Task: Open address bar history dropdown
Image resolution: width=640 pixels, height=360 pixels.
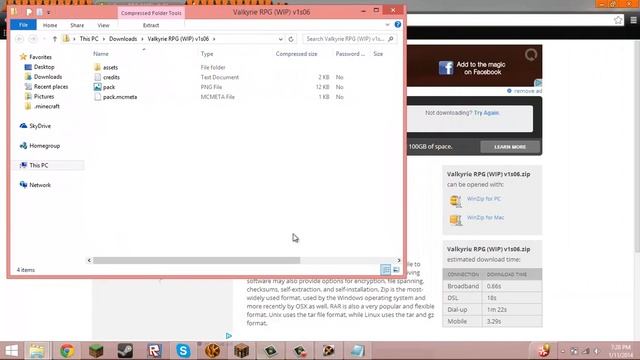Action: 280,39
